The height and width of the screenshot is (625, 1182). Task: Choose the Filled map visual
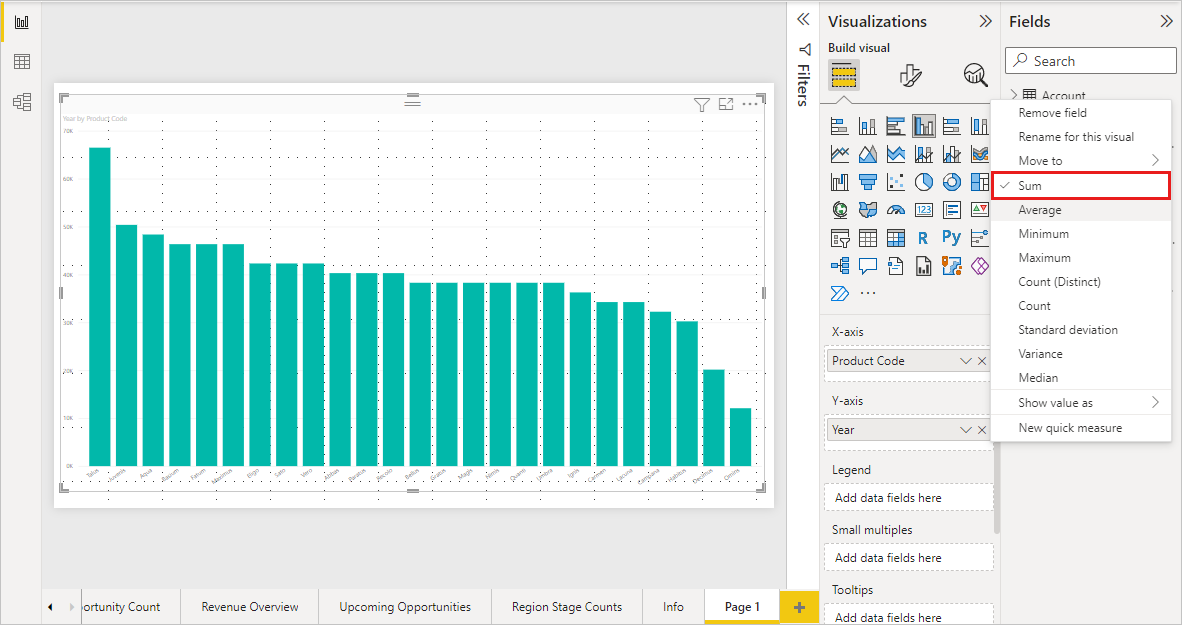coord(868,210)
